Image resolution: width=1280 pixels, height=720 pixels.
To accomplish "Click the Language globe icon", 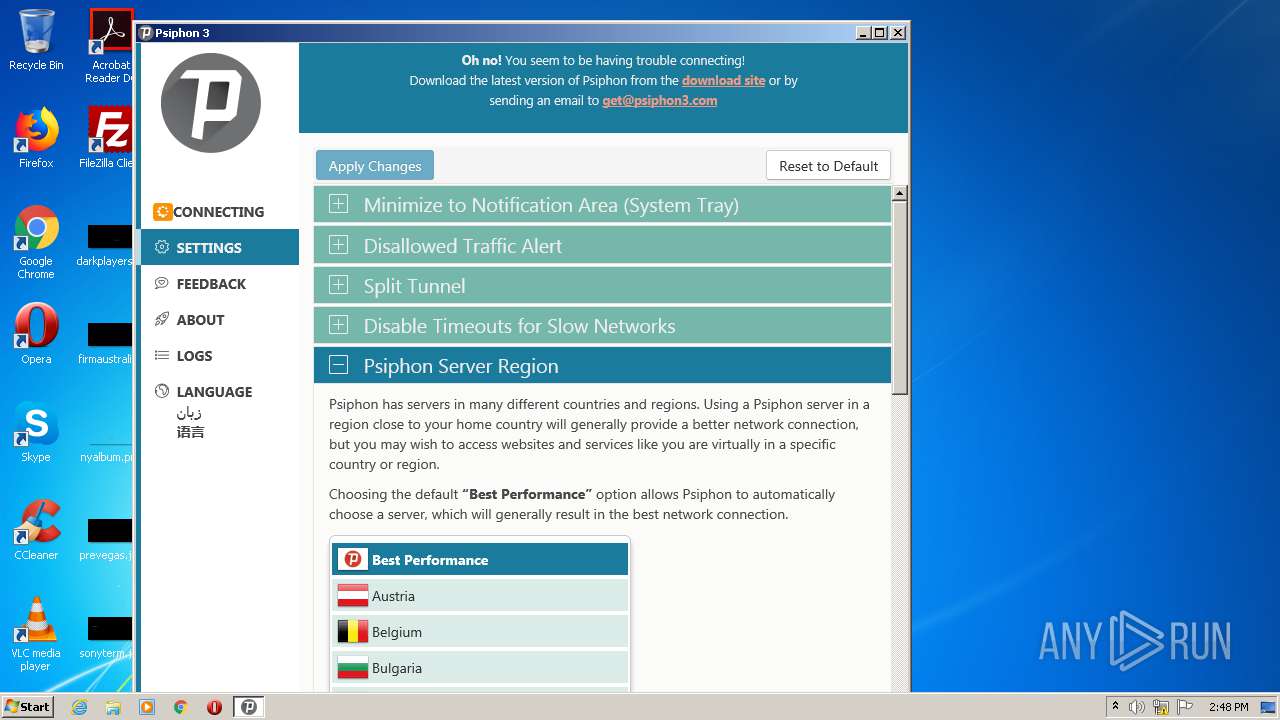I will pos(161,392).
